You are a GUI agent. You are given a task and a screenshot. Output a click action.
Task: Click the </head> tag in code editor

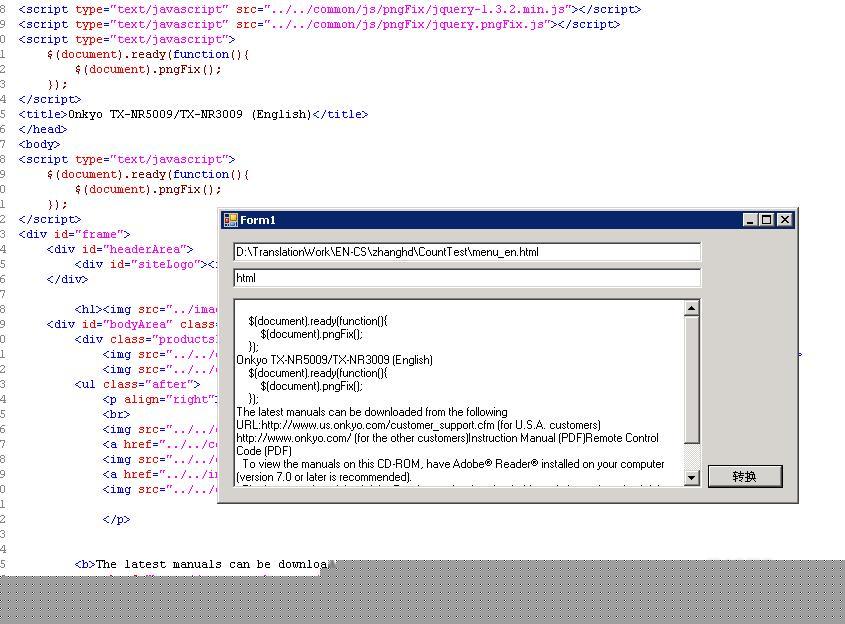click(43, 129)
